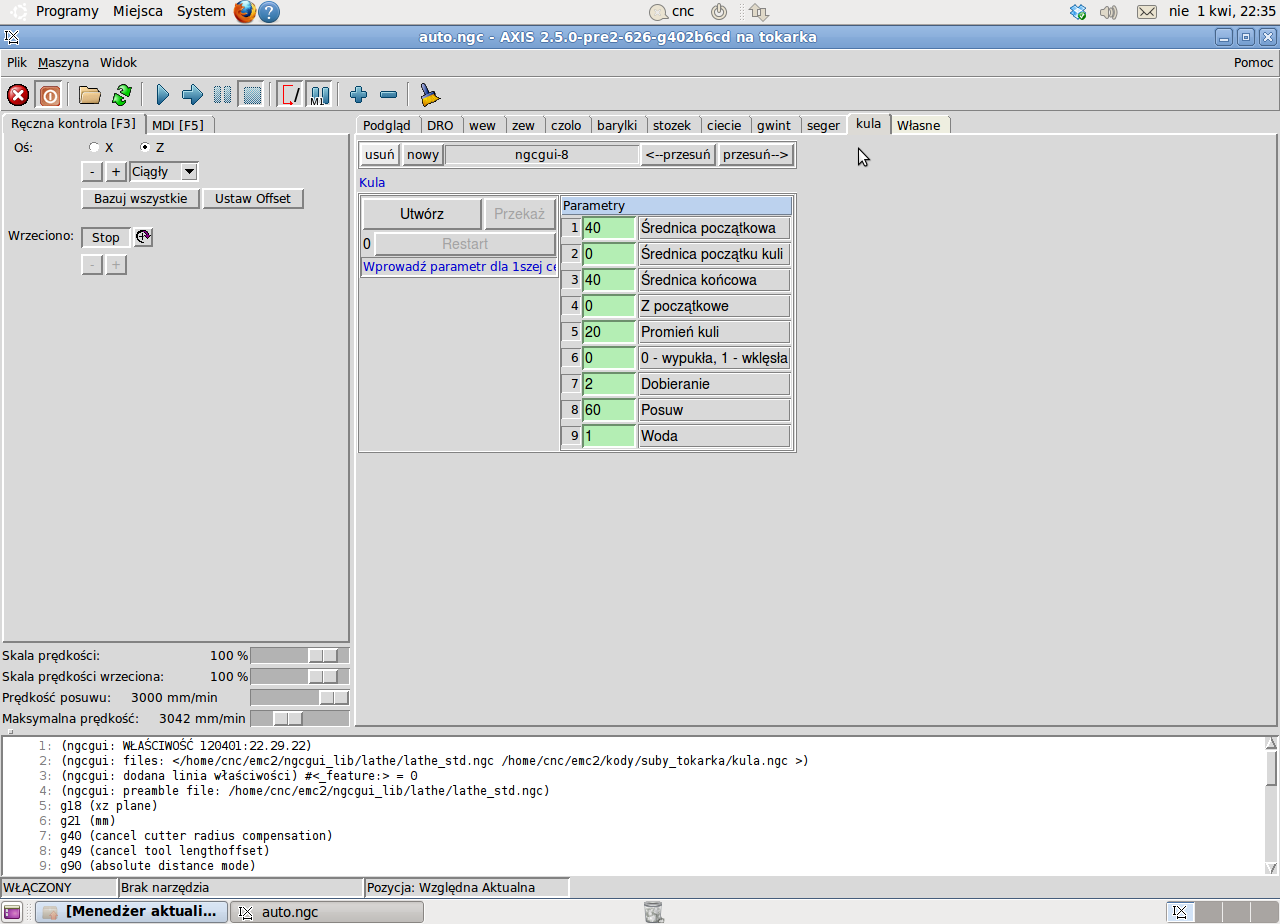Stop program execution square icon
The width and height of the screenshot is (1280, 924).
coord(252,95)
